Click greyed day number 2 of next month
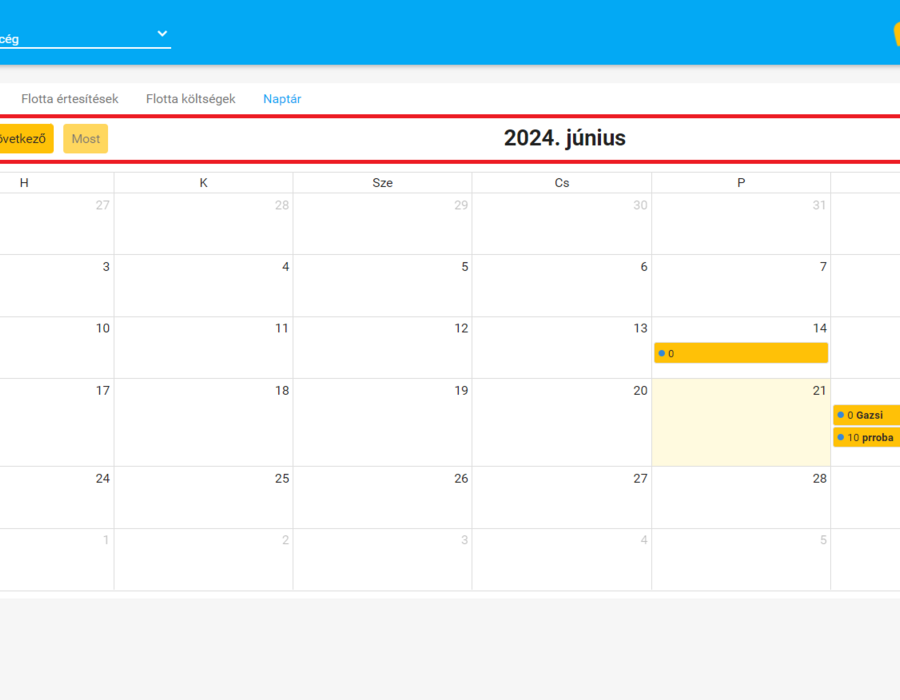Image resolution: width=900 pixels, height=700 pixels. pyautogui.click(x=285, y=540)
